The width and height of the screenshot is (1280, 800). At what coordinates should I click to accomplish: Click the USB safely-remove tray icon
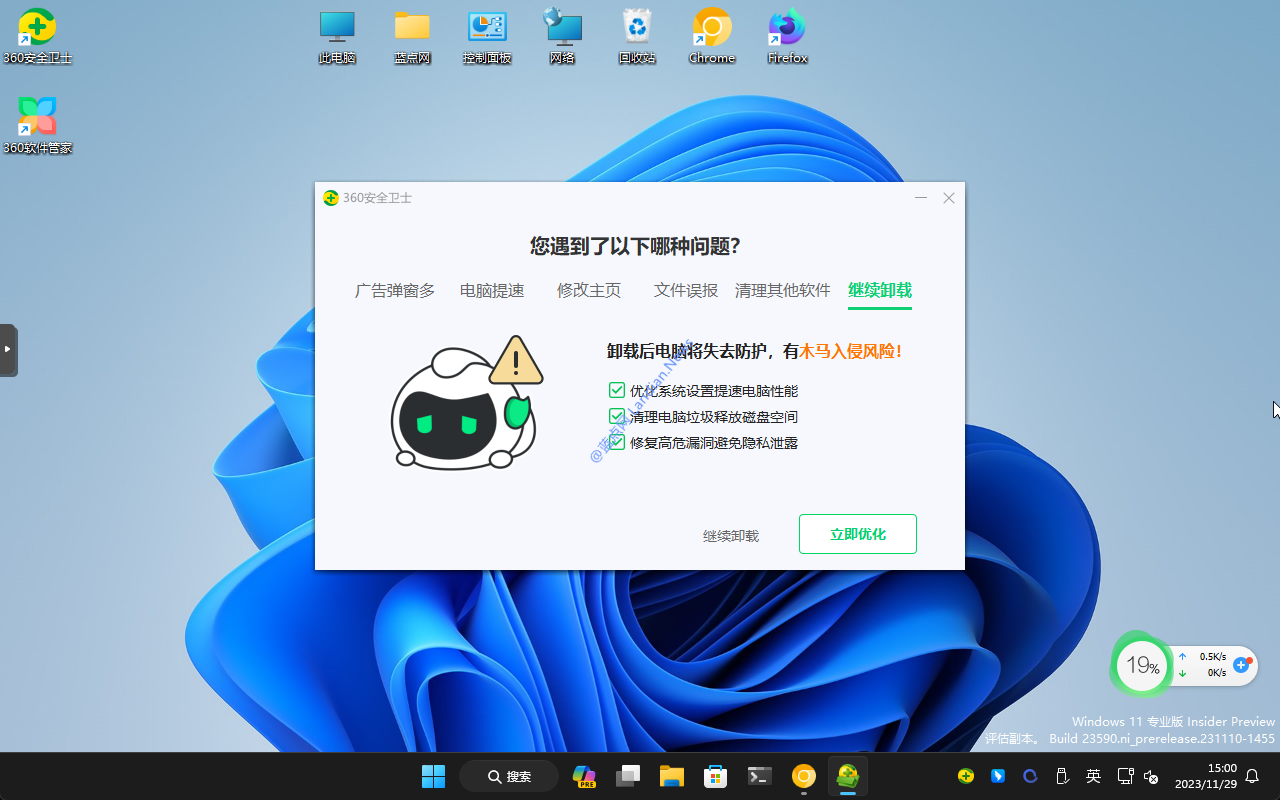1062,776
